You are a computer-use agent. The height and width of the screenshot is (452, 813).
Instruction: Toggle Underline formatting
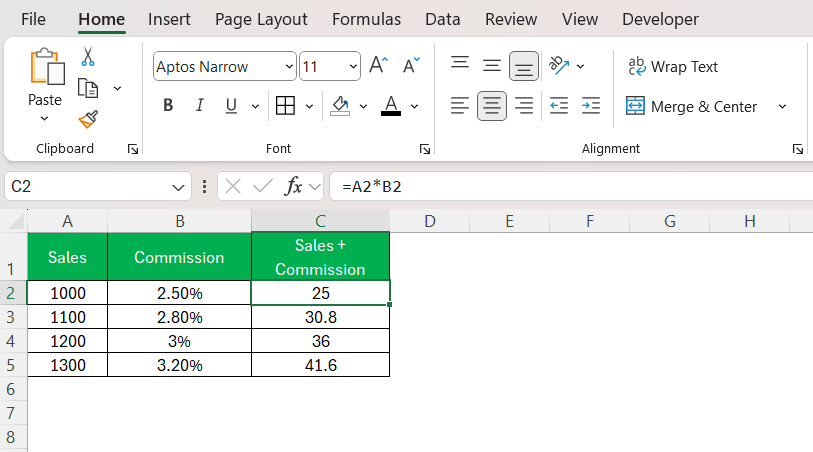point(231,106)
